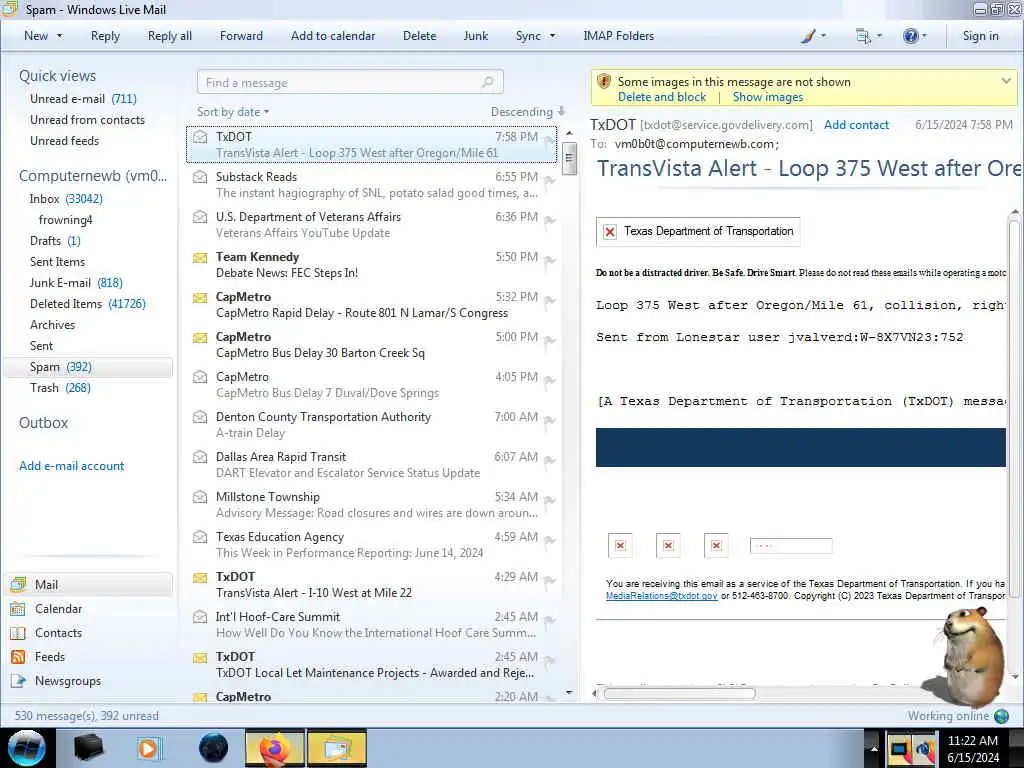Viewport: 1024px width, 768px height.
Task: Click Junk in the toolbar
Action: [475, 36]
